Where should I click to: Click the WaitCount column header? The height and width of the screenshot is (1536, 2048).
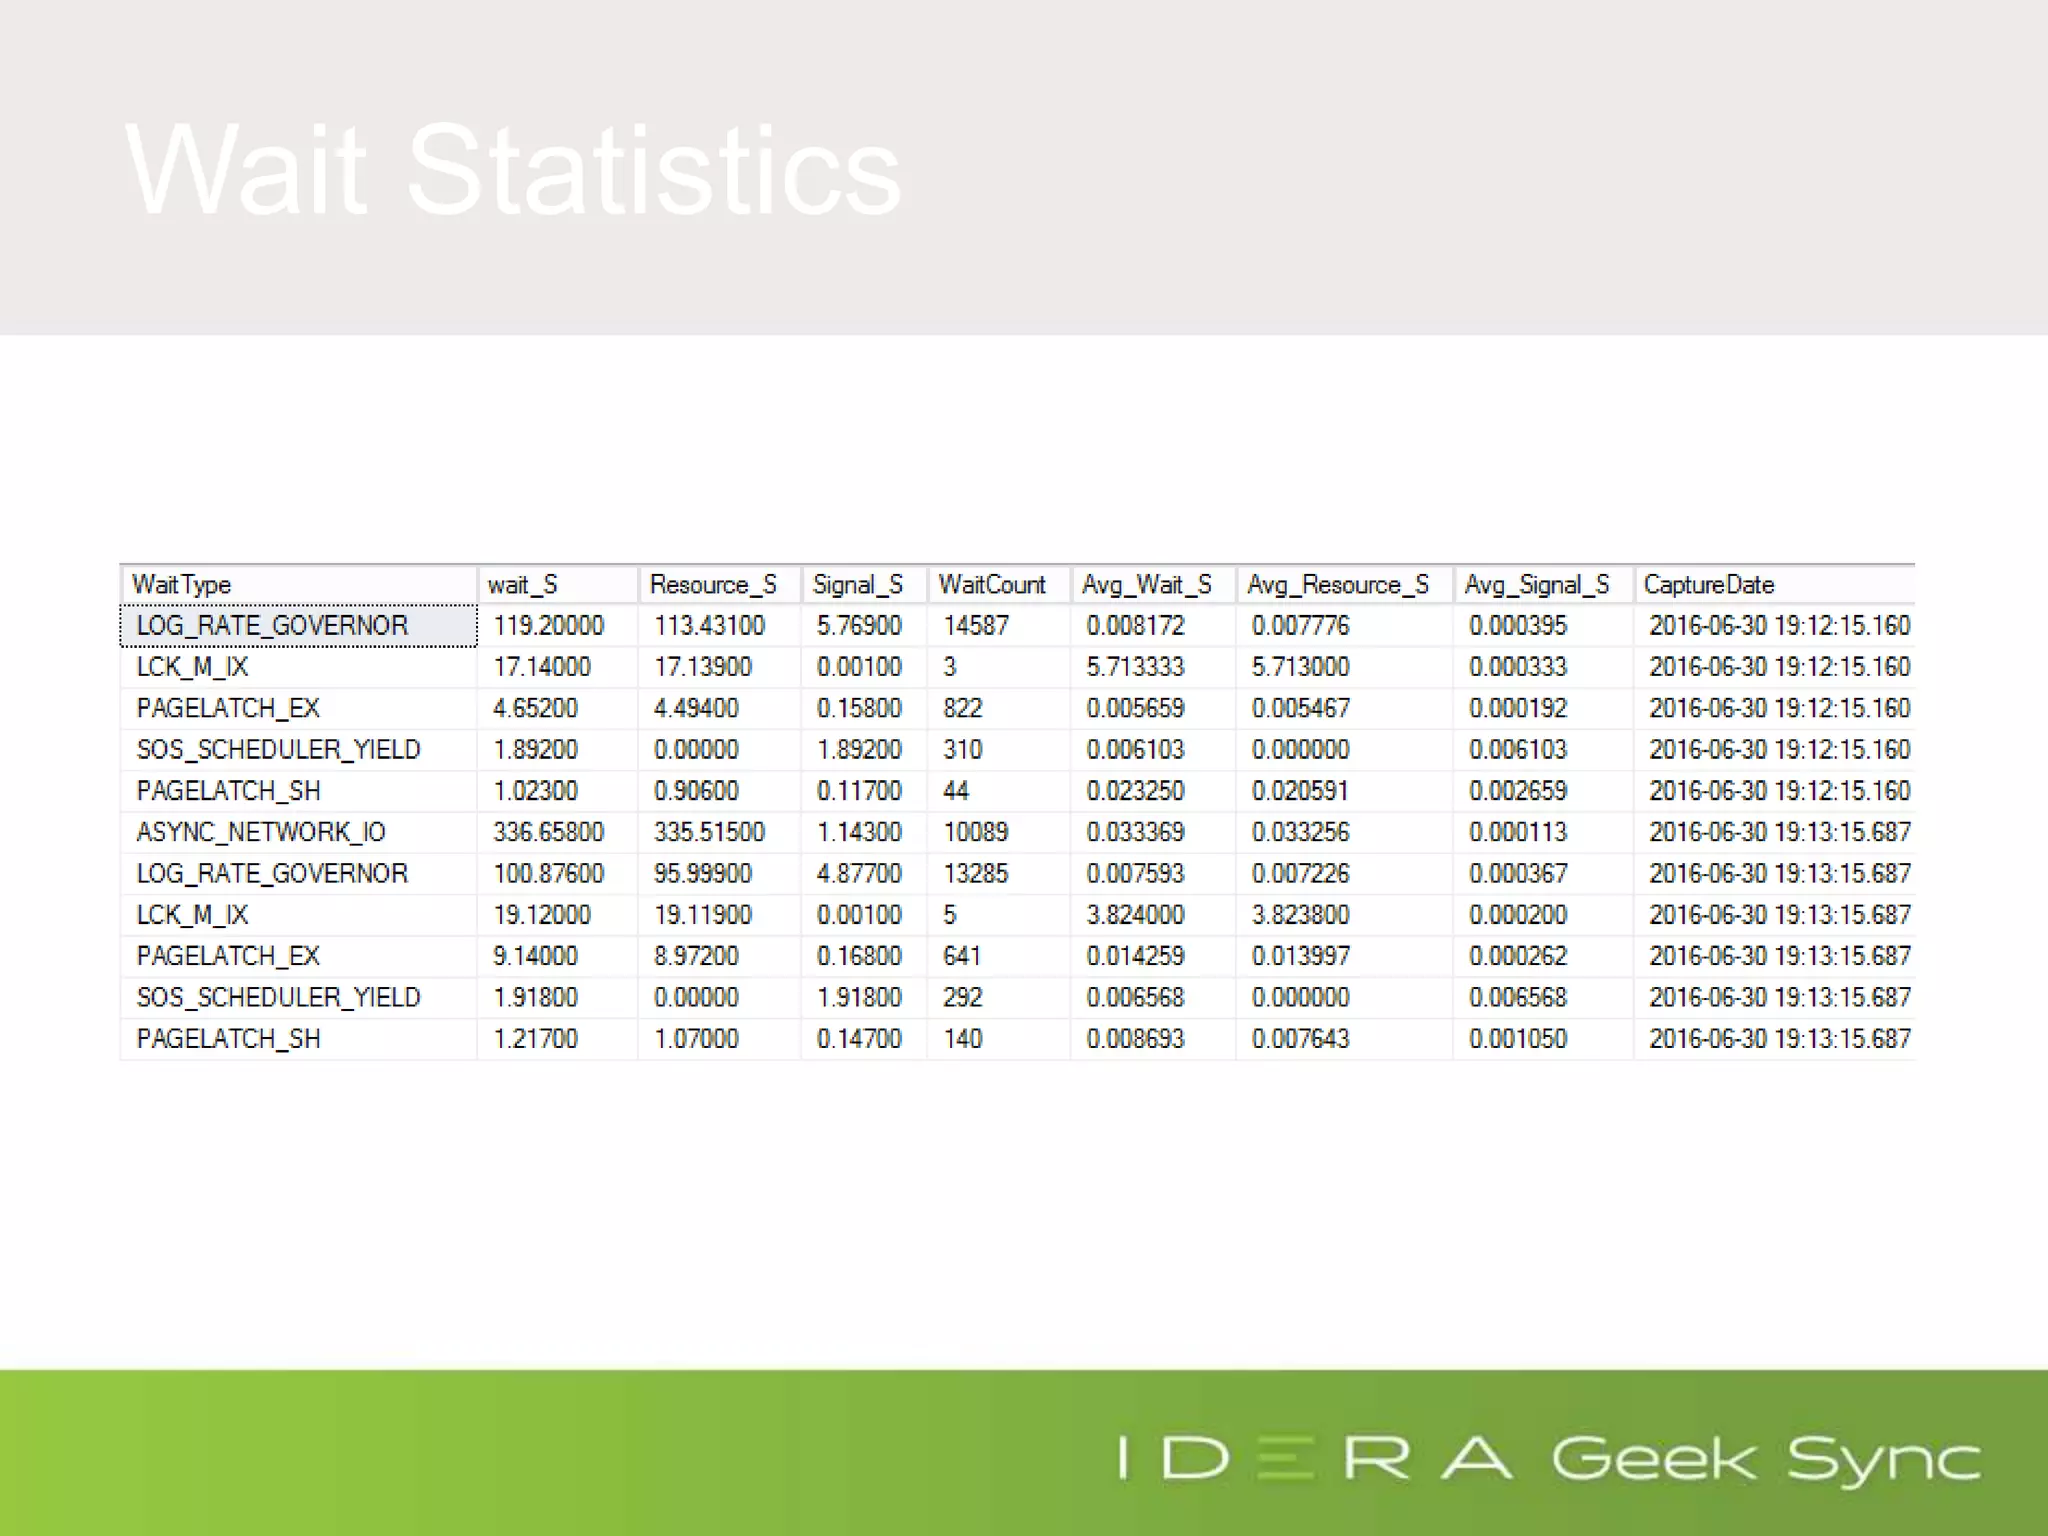tap(992, 584)
